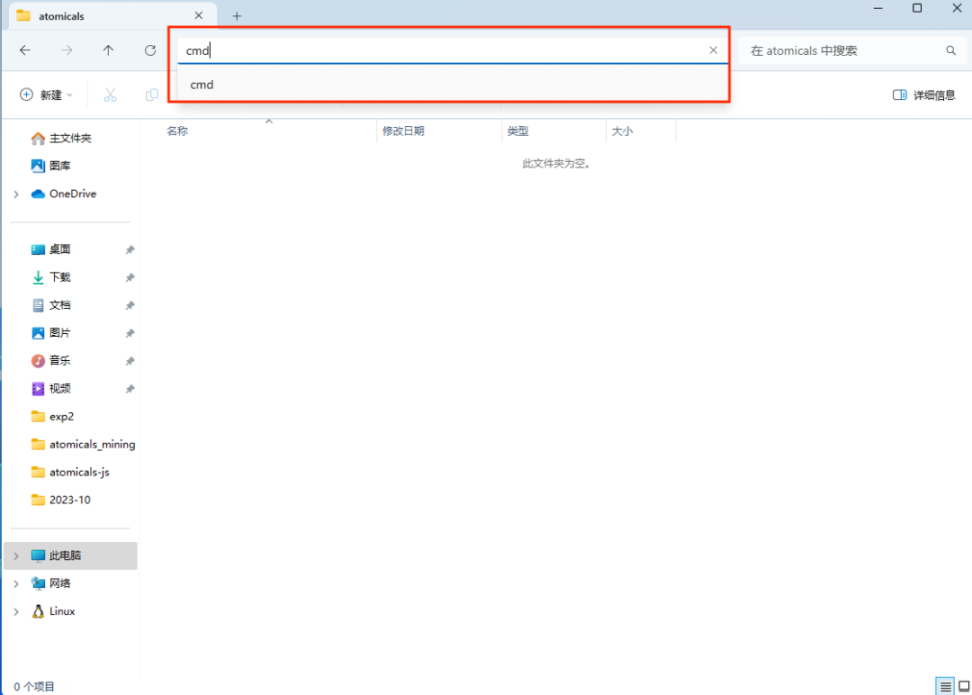Viewport: 972px width, 695px height.
Task: Expand the Linux node in the sidebar
Action: (14, 611)
